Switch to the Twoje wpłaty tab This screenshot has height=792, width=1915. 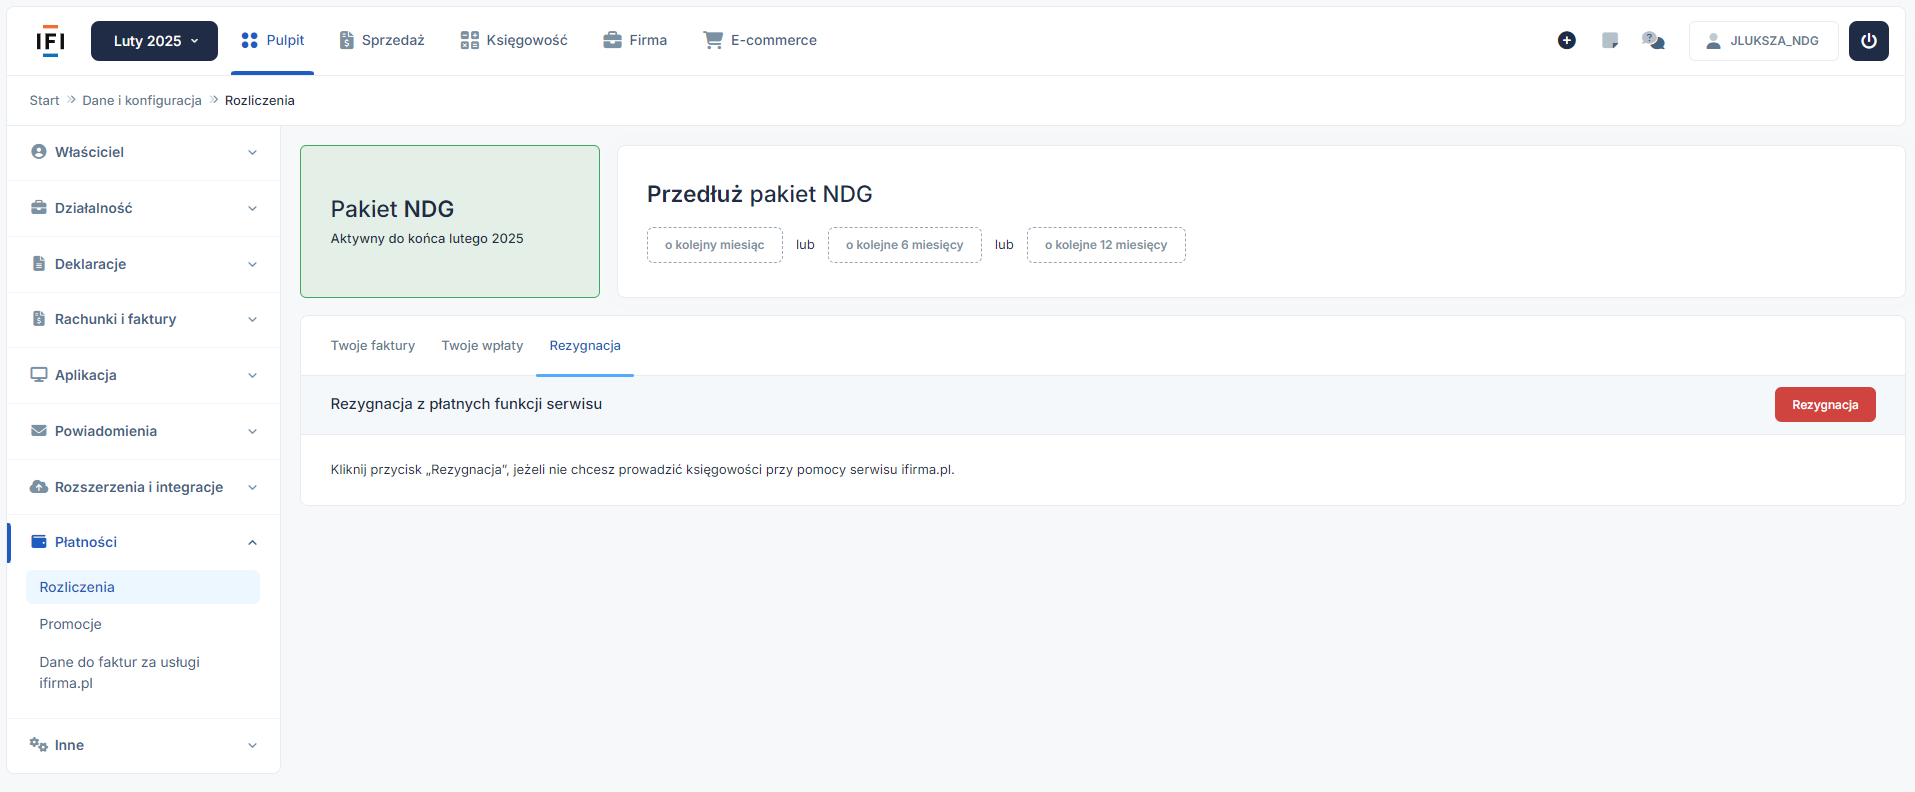482,346
